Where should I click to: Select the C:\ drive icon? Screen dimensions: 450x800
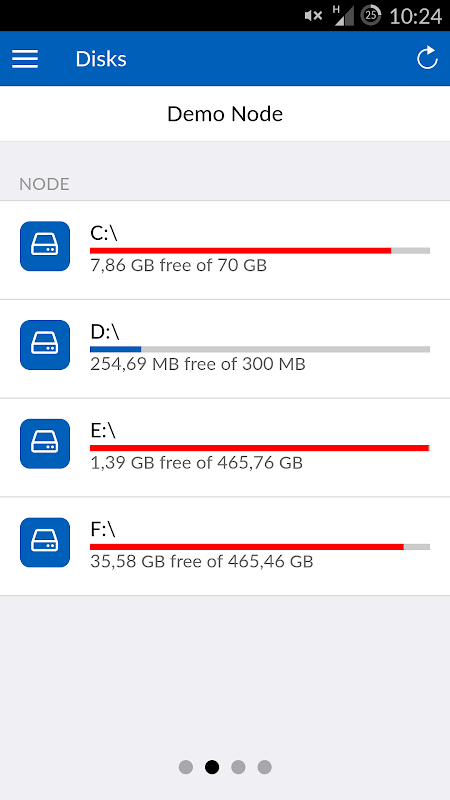click(45, 246)
